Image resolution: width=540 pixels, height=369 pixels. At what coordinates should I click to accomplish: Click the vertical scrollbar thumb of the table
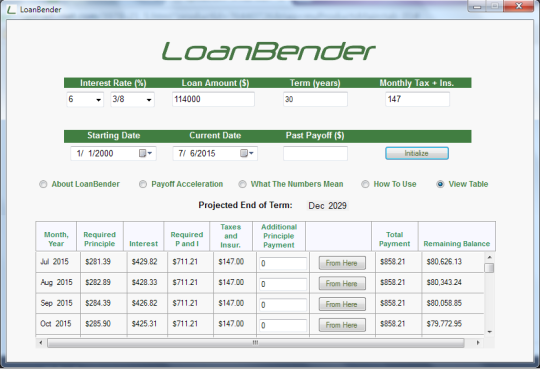point(489,268)
